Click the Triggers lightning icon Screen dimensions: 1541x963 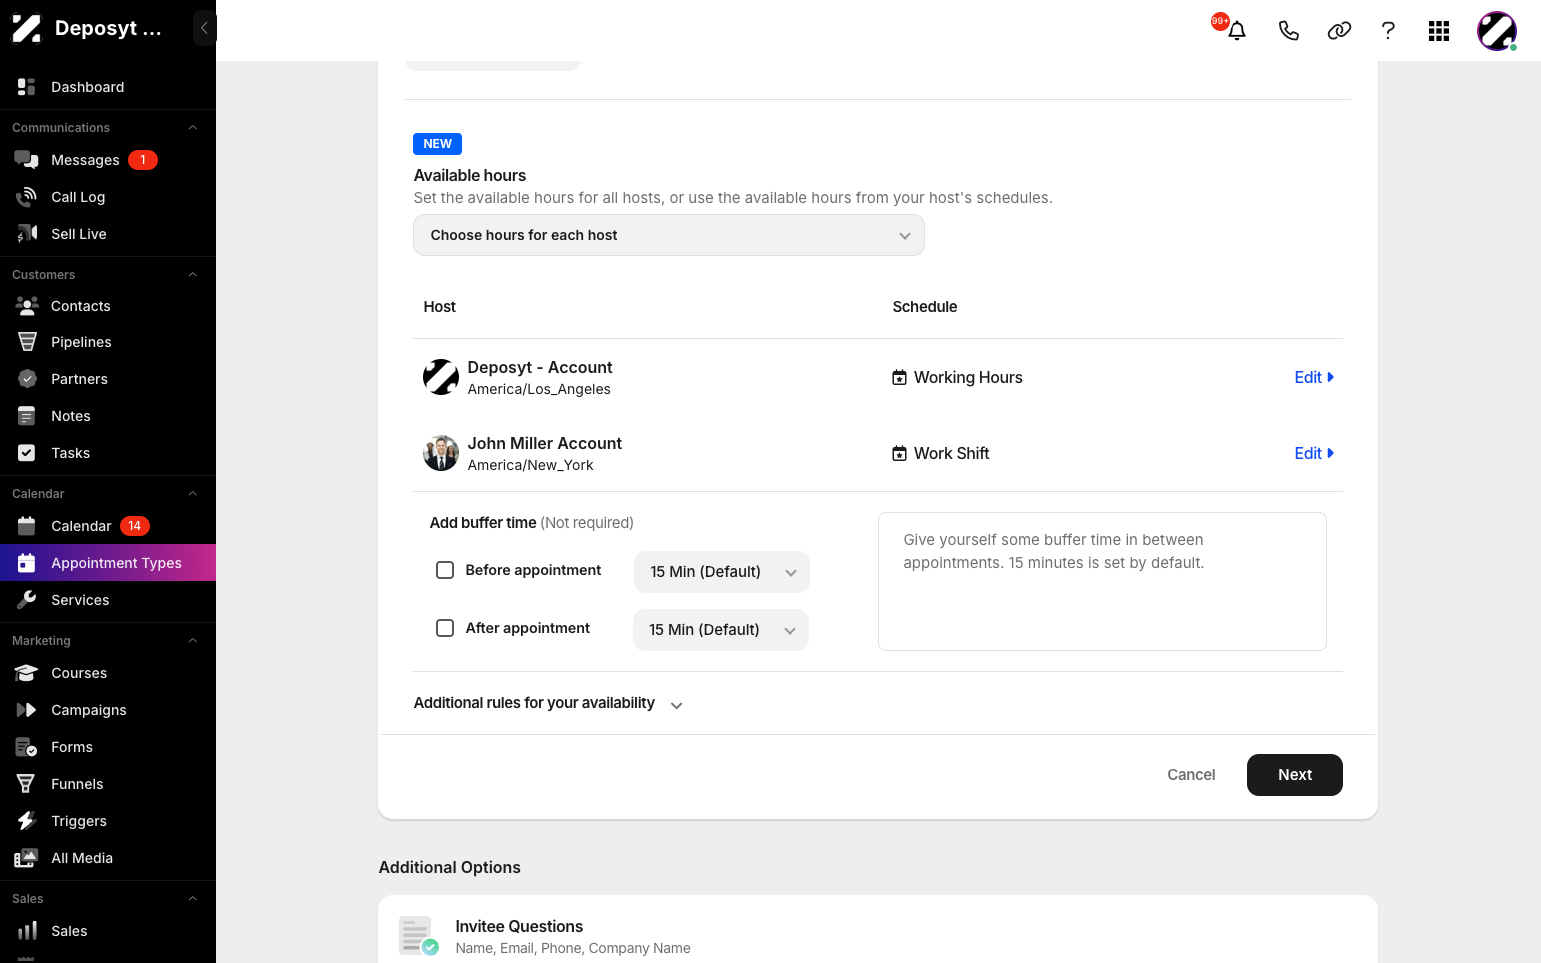point(27,821)
